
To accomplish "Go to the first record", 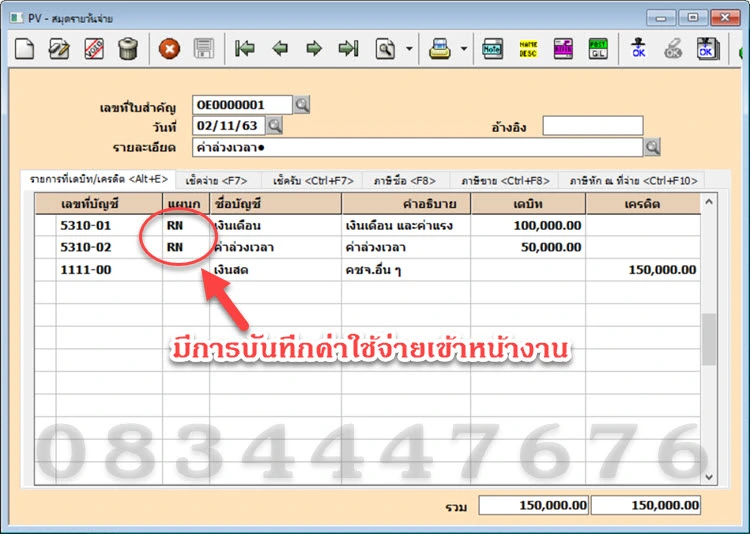I will [245, 48].
